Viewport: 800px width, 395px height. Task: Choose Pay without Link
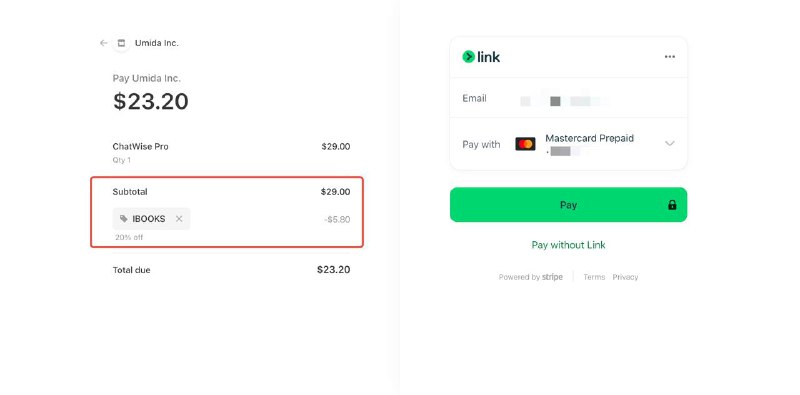(568, 245)
